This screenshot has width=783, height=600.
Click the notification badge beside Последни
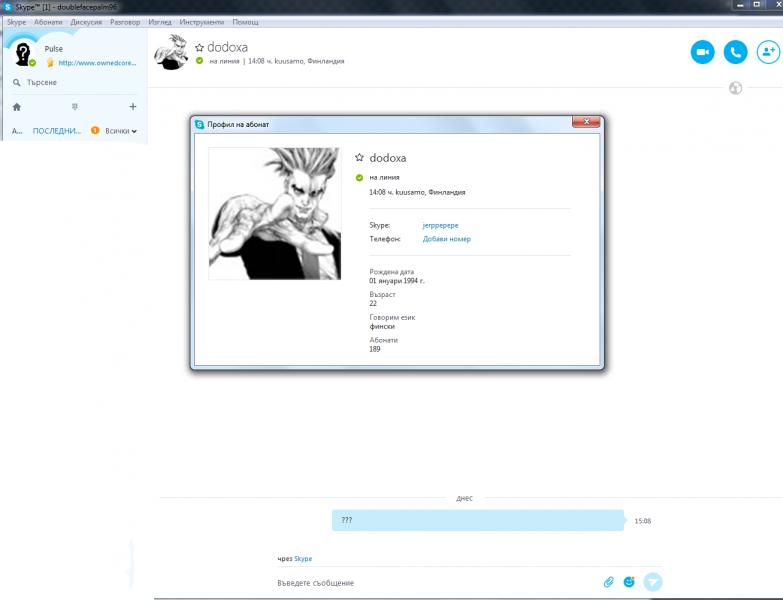[x=95, y=130]
